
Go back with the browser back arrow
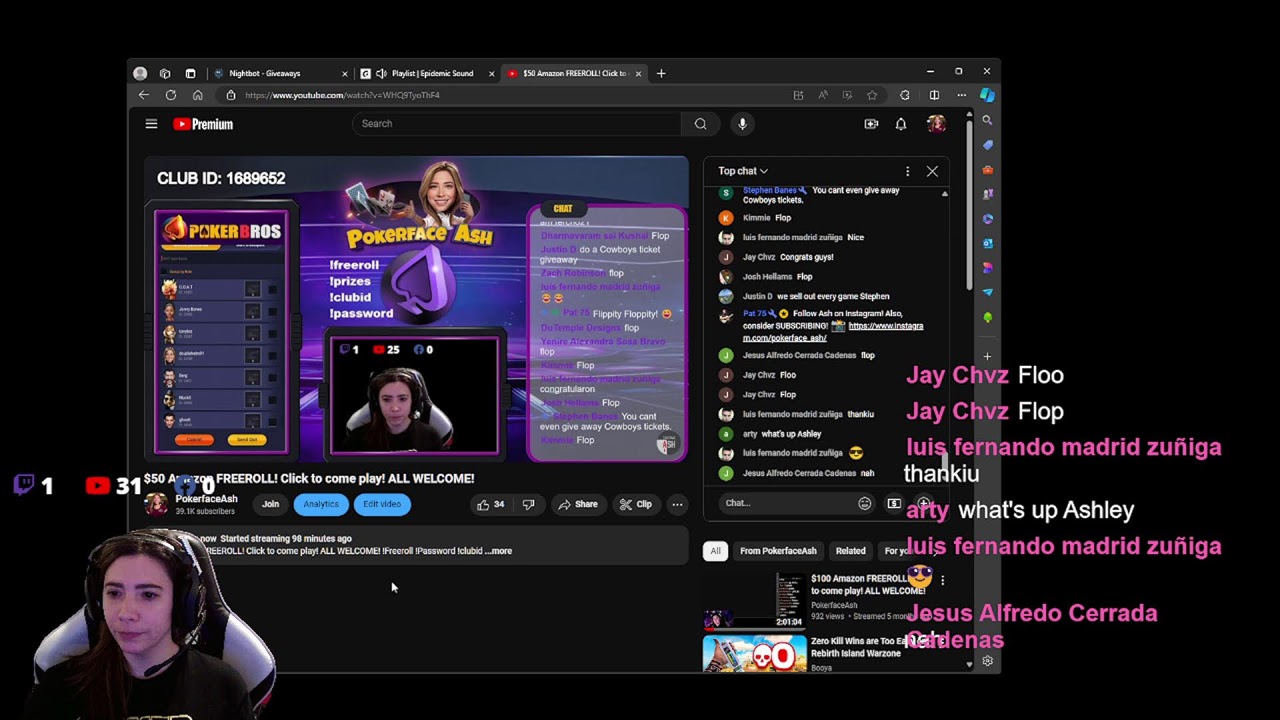pyautogui.click(x=144, y=95)
